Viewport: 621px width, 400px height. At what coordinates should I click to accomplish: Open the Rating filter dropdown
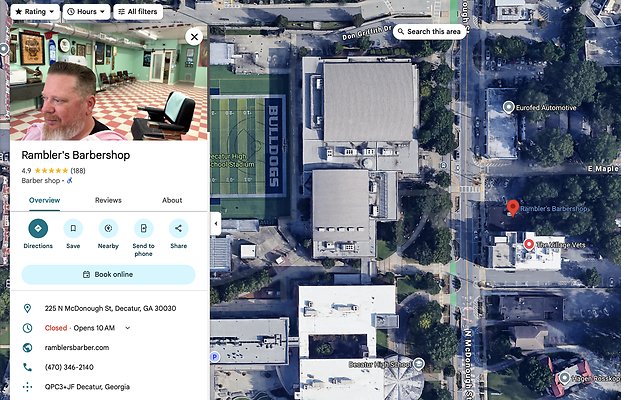[x=34, y=12]
